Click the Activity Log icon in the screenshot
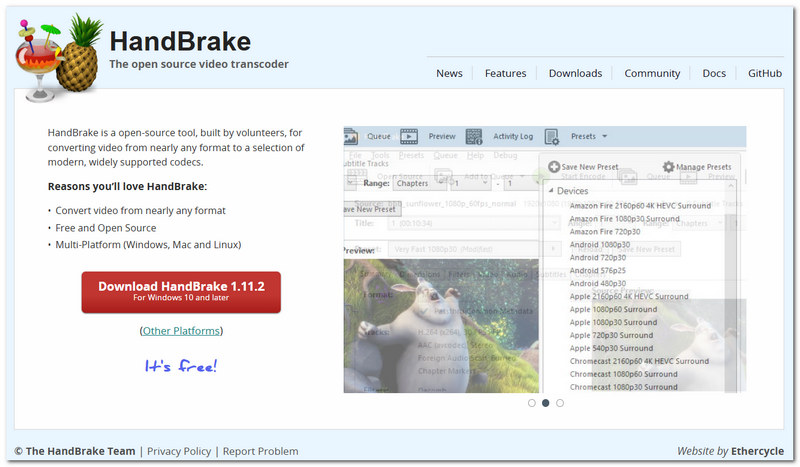This screenshot has height=467, width=800. [474, 136]
